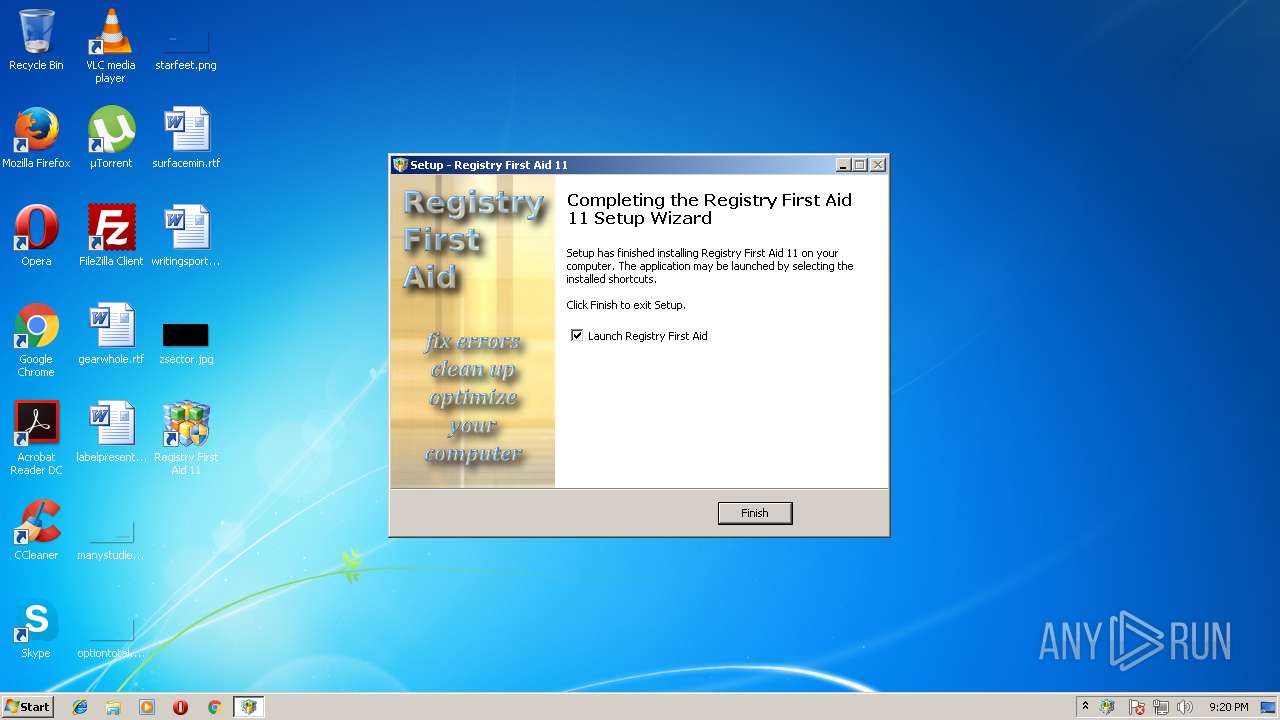Click Setup window title bar icon

point(401,165)
